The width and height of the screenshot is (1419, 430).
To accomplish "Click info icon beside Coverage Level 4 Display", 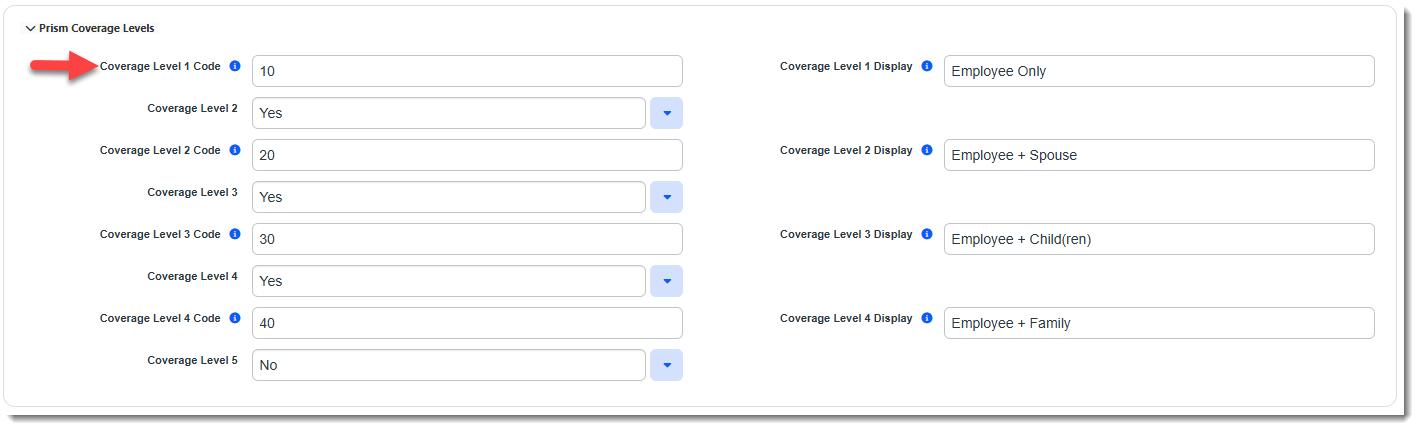I will pyautogui.click(x=927, y=318).
